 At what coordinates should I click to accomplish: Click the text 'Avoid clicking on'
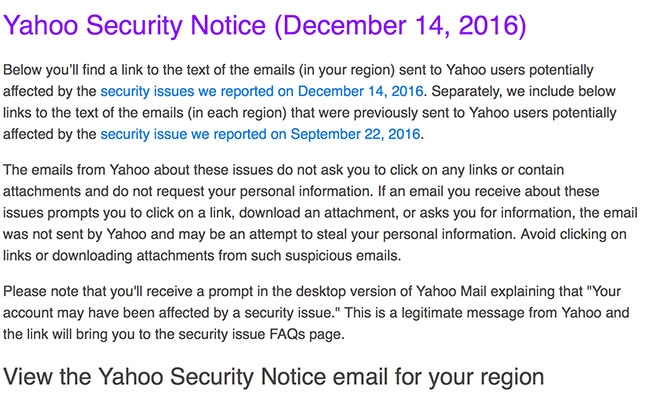[574, 234]
